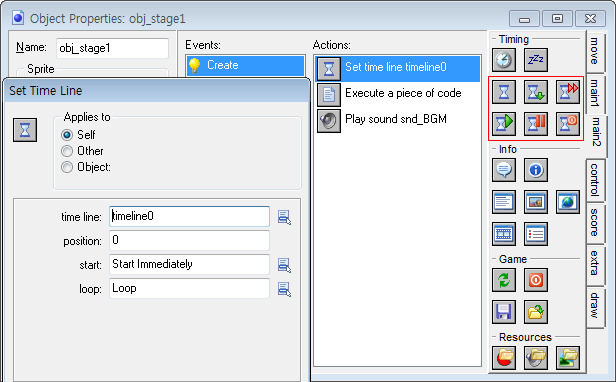Viewport: 616px width, 382px height.
Task: Click the time line field containing timeline0
Action: tap(189, 217)
